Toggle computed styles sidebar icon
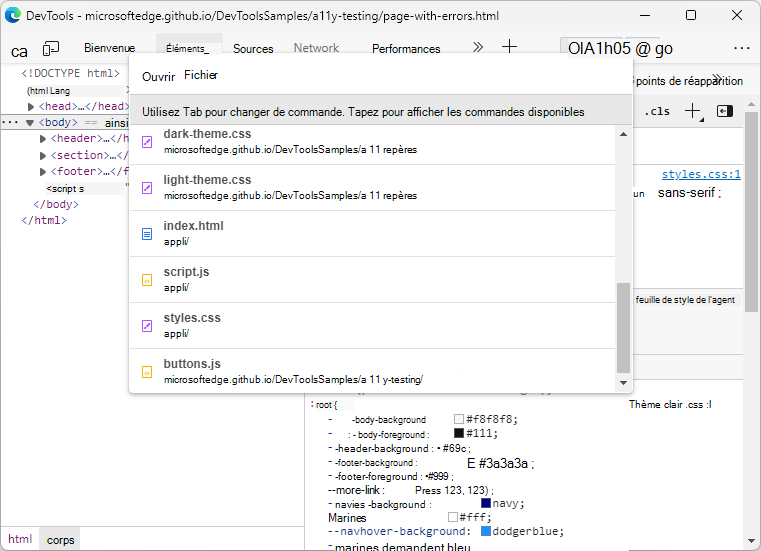The image size is (761, 551). (725, 111)
